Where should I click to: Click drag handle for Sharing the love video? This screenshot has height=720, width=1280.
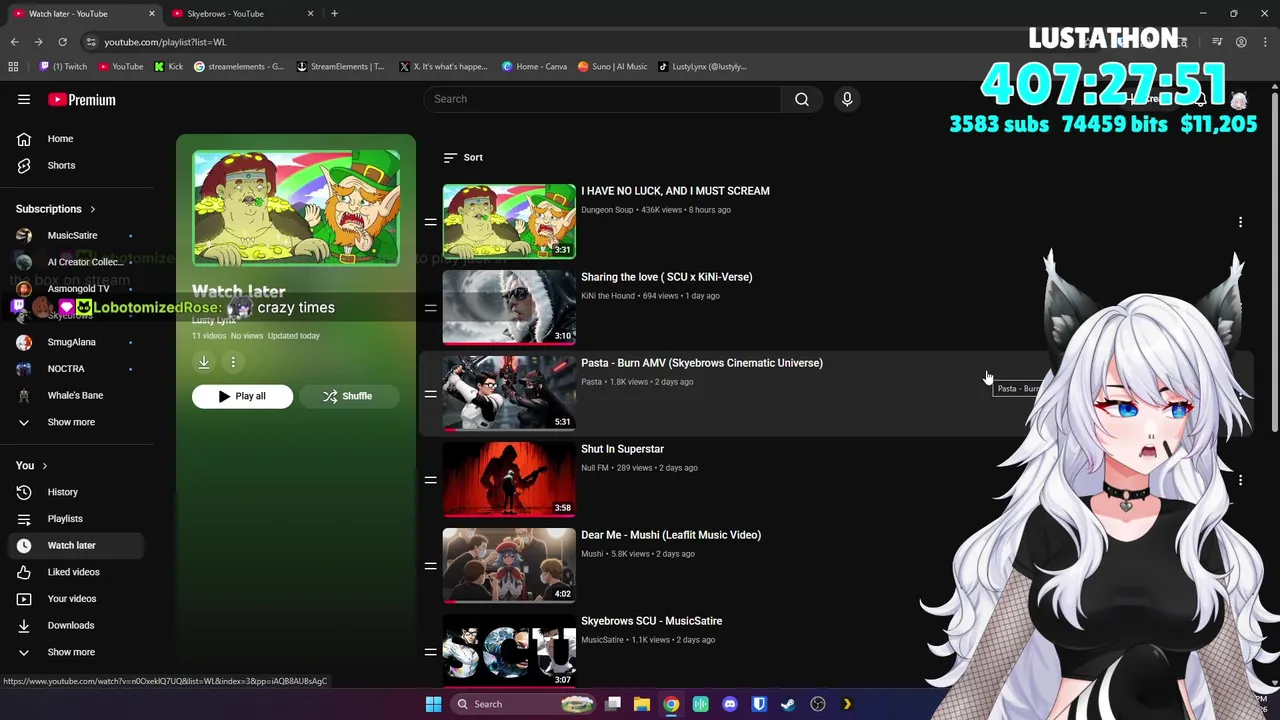point(430,308)
